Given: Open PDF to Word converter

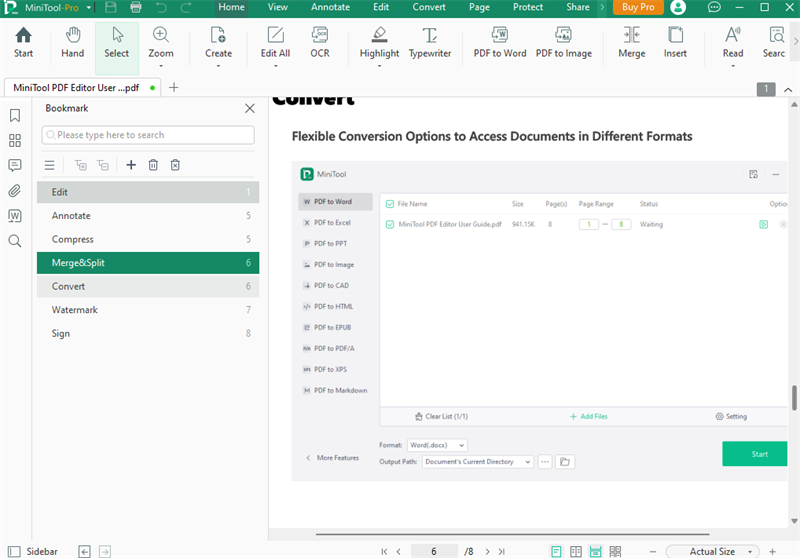Looking at the screenshot, I should (x=499, y=43).
